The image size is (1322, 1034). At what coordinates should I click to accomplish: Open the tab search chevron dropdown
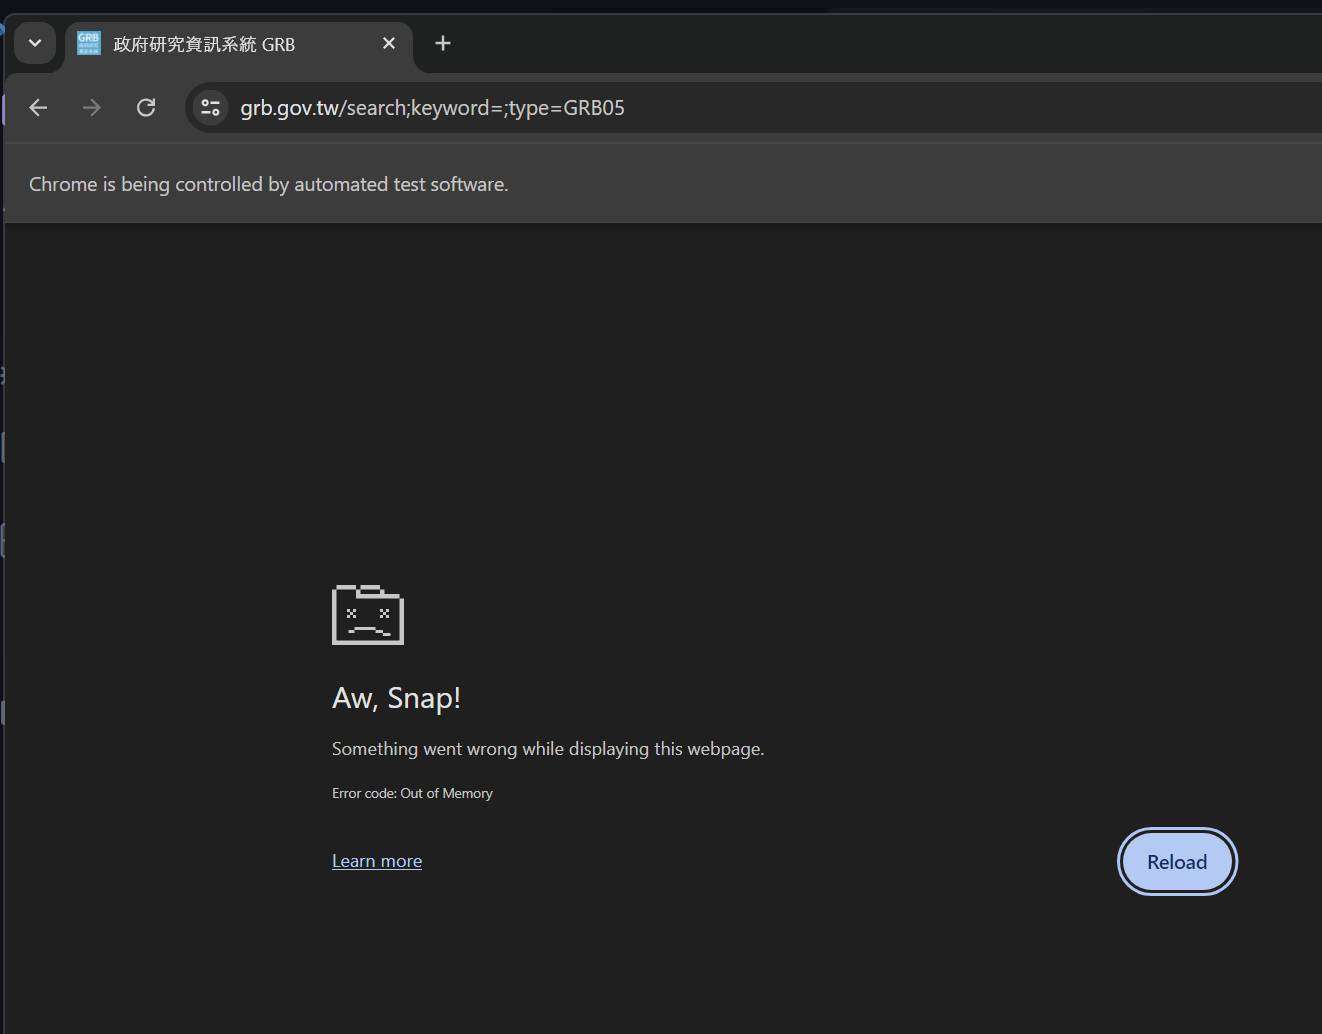[x=35, y=44]
